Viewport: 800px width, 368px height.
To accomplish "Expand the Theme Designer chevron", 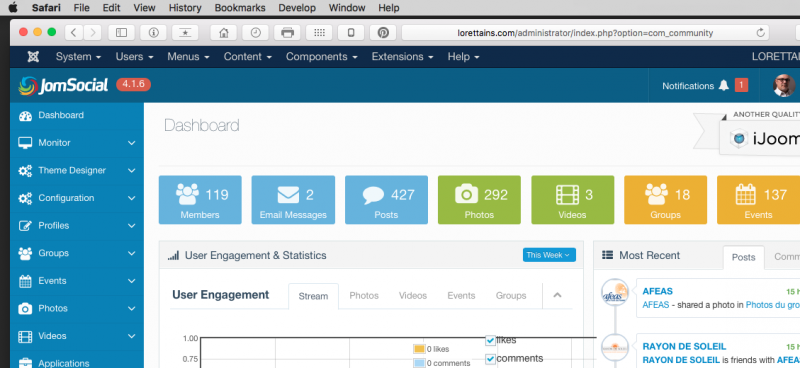I will click(x=132, y=170).
